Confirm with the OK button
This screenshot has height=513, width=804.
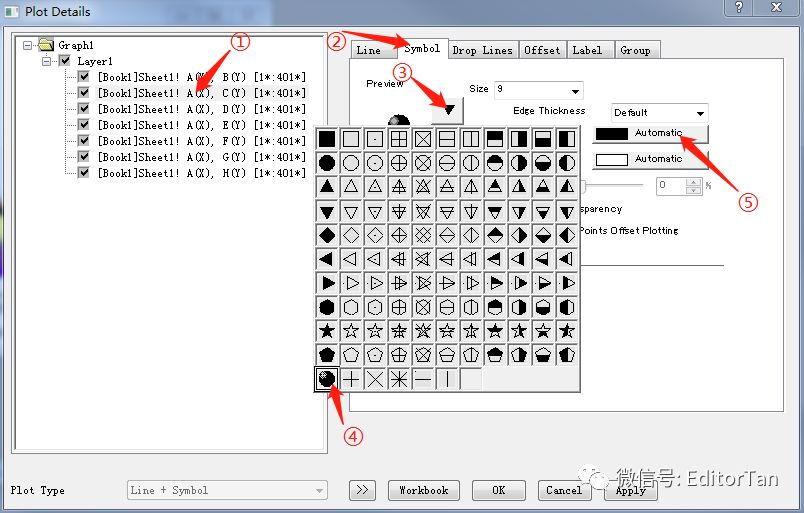click(499, 490)
